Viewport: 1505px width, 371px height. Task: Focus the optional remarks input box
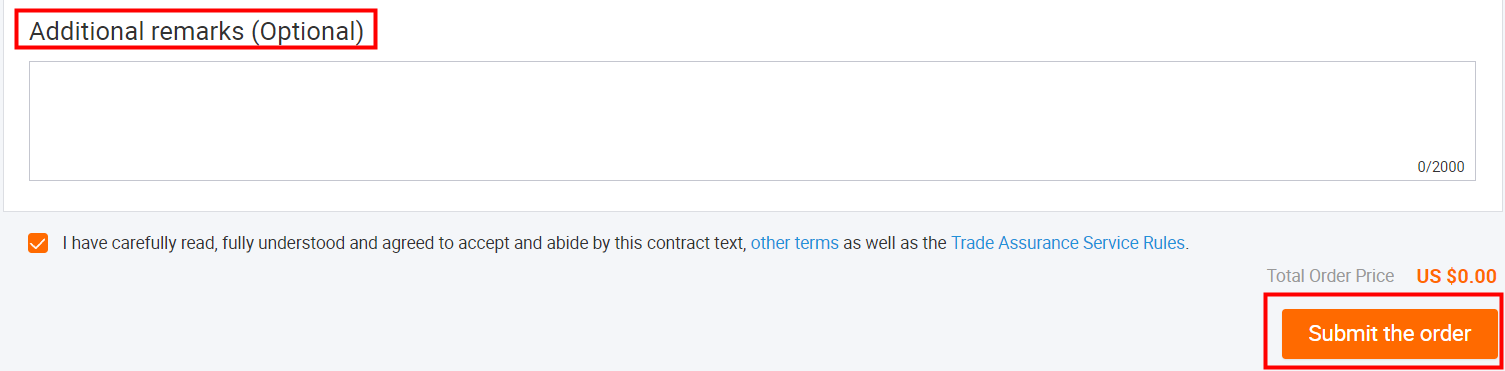(x=752, y=121)
